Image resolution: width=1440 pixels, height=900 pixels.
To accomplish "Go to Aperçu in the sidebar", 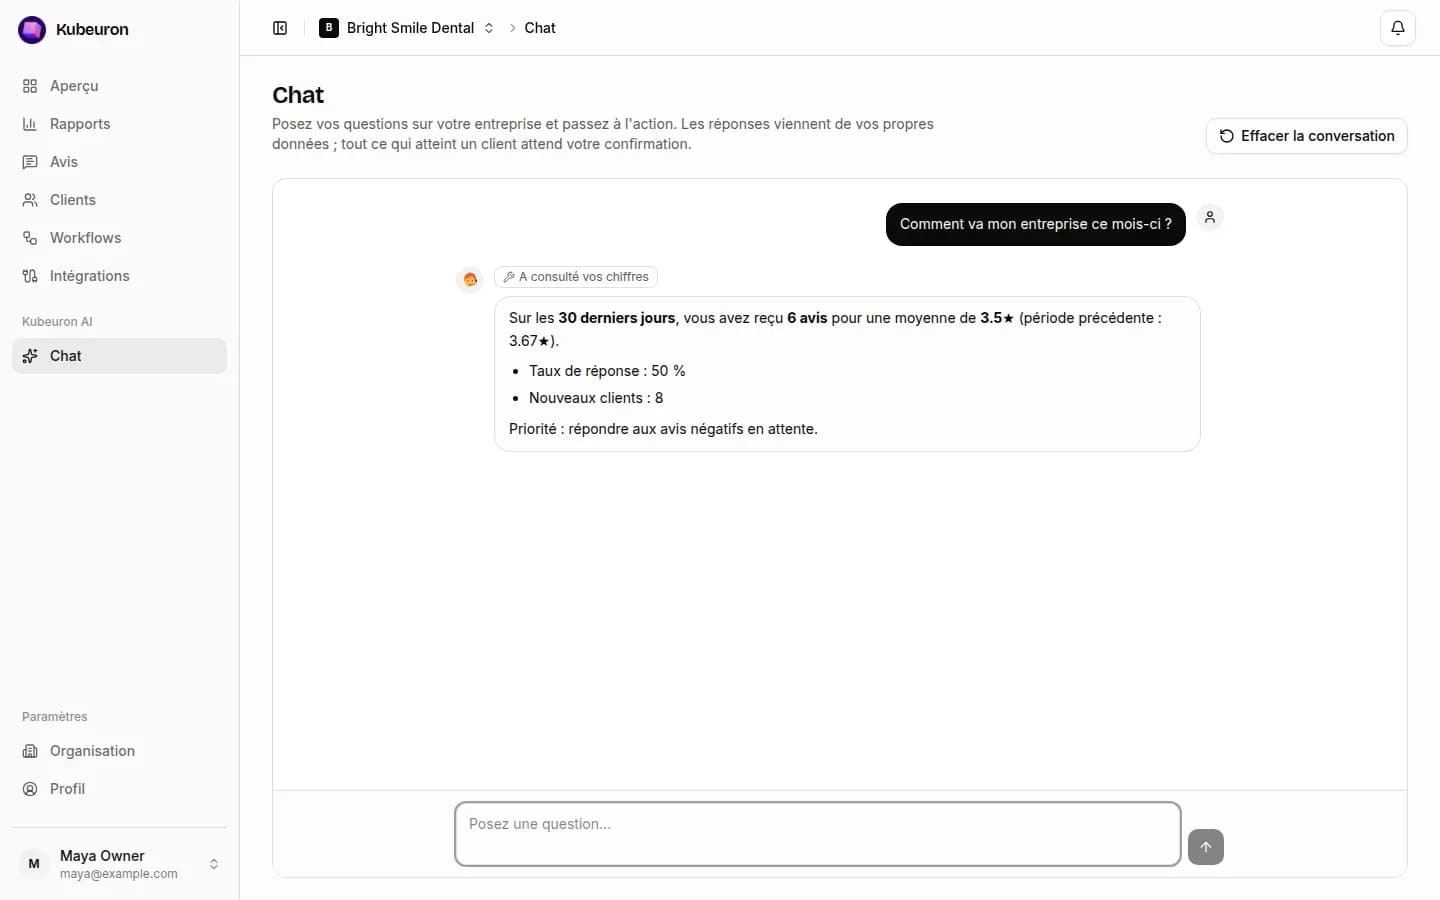I will pos(119,86).
